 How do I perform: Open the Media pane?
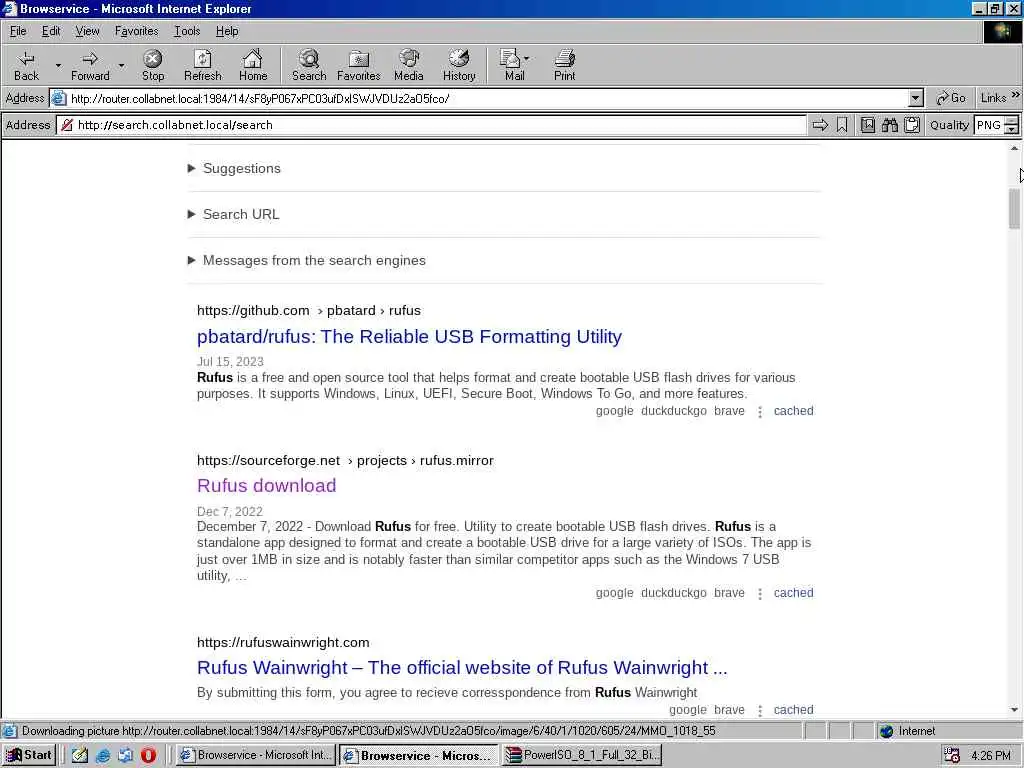[x=409, y=65]
